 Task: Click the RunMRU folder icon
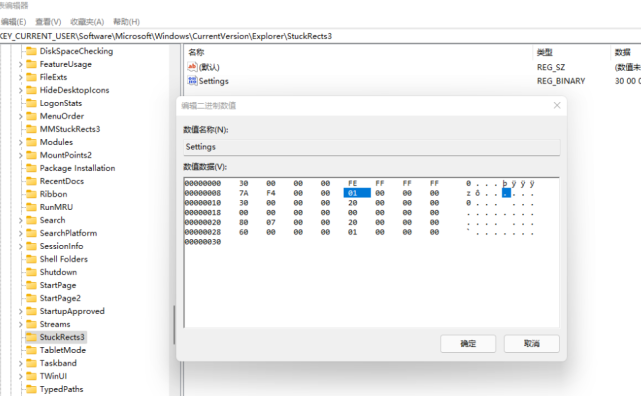point(31,207)
